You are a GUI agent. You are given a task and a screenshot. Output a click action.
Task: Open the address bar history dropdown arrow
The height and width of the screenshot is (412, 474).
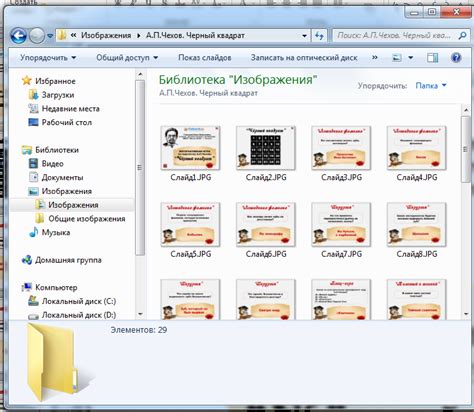pos(304,36)
